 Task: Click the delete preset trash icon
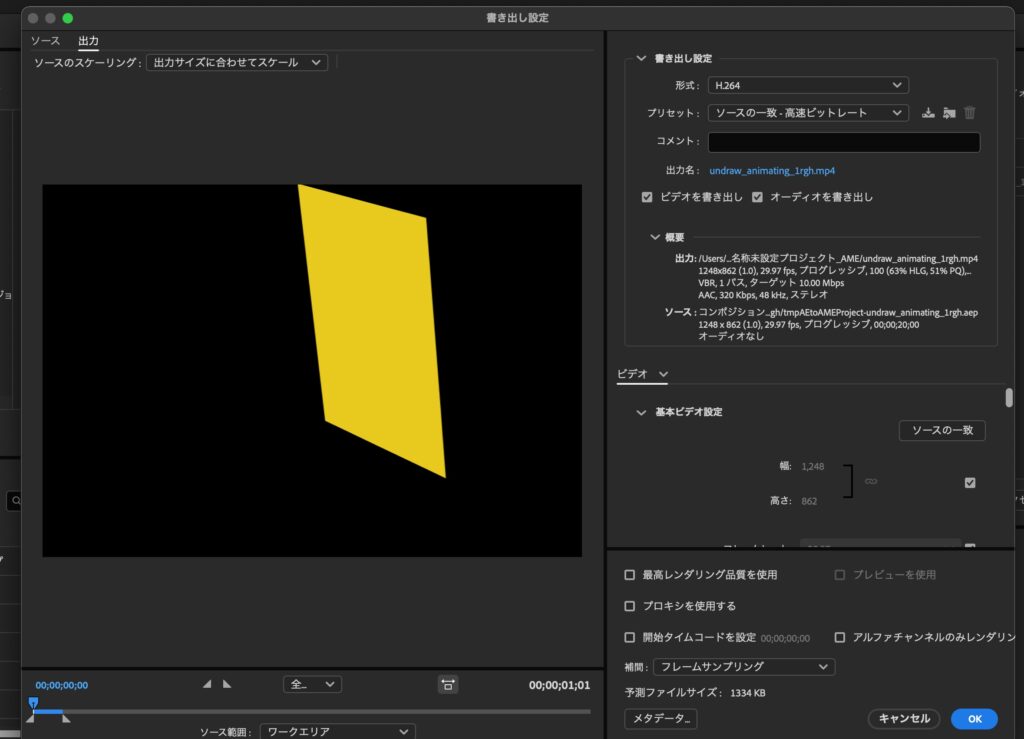(x=970, y=113)
